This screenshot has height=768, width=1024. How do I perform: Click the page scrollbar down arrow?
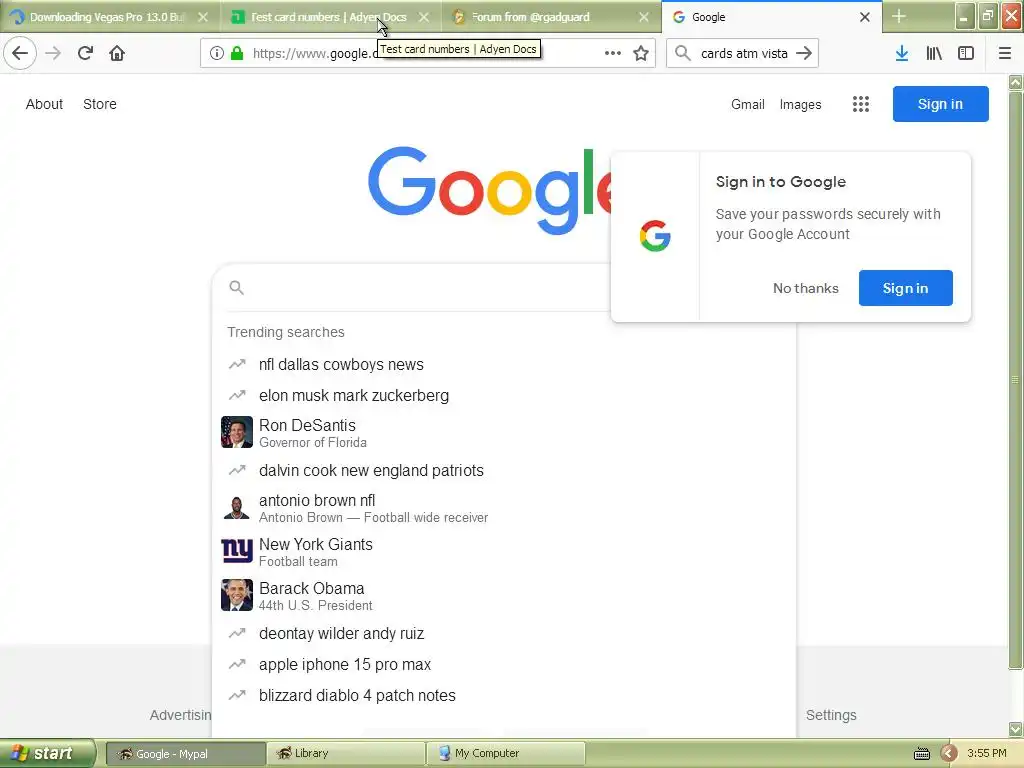(1016, 729)
